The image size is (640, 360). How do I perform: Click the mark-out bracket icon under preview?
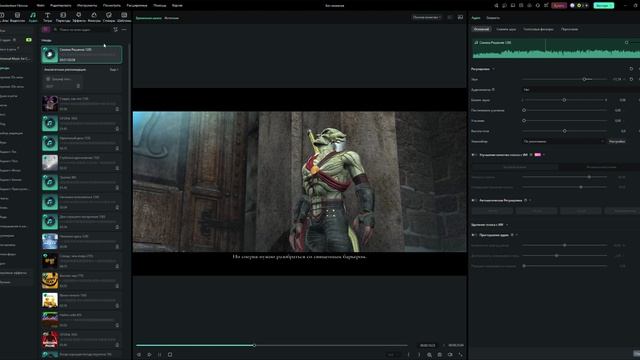click(x=419, y=355)
